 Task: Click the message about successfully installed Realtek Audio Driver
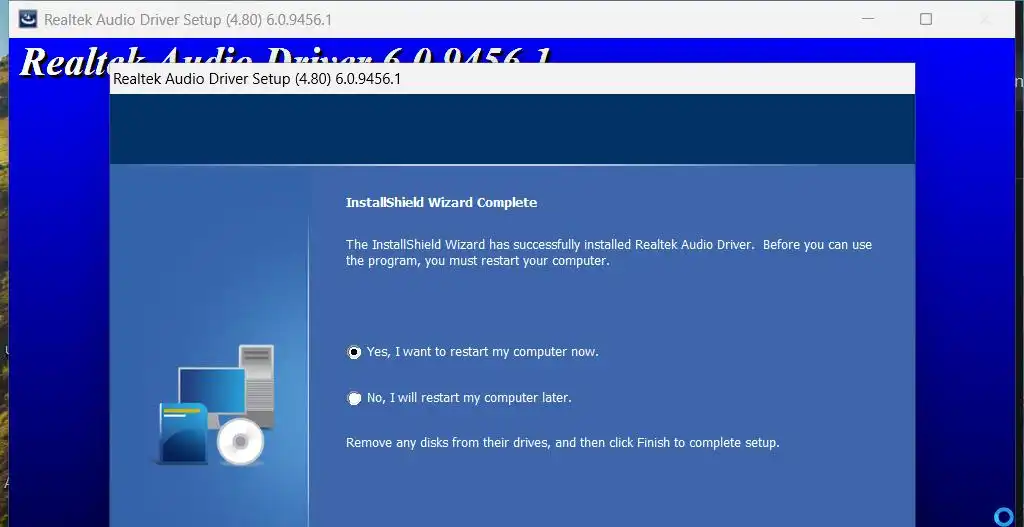pos(609,253)
